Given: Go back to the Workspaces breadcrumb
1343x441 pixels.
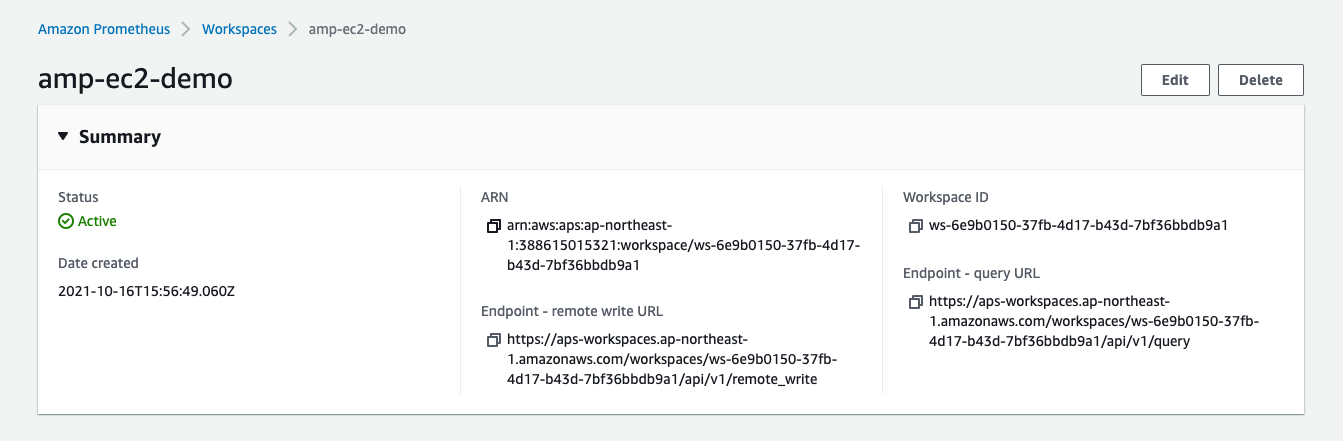Looking at the screenshot, I should point(239,29).
